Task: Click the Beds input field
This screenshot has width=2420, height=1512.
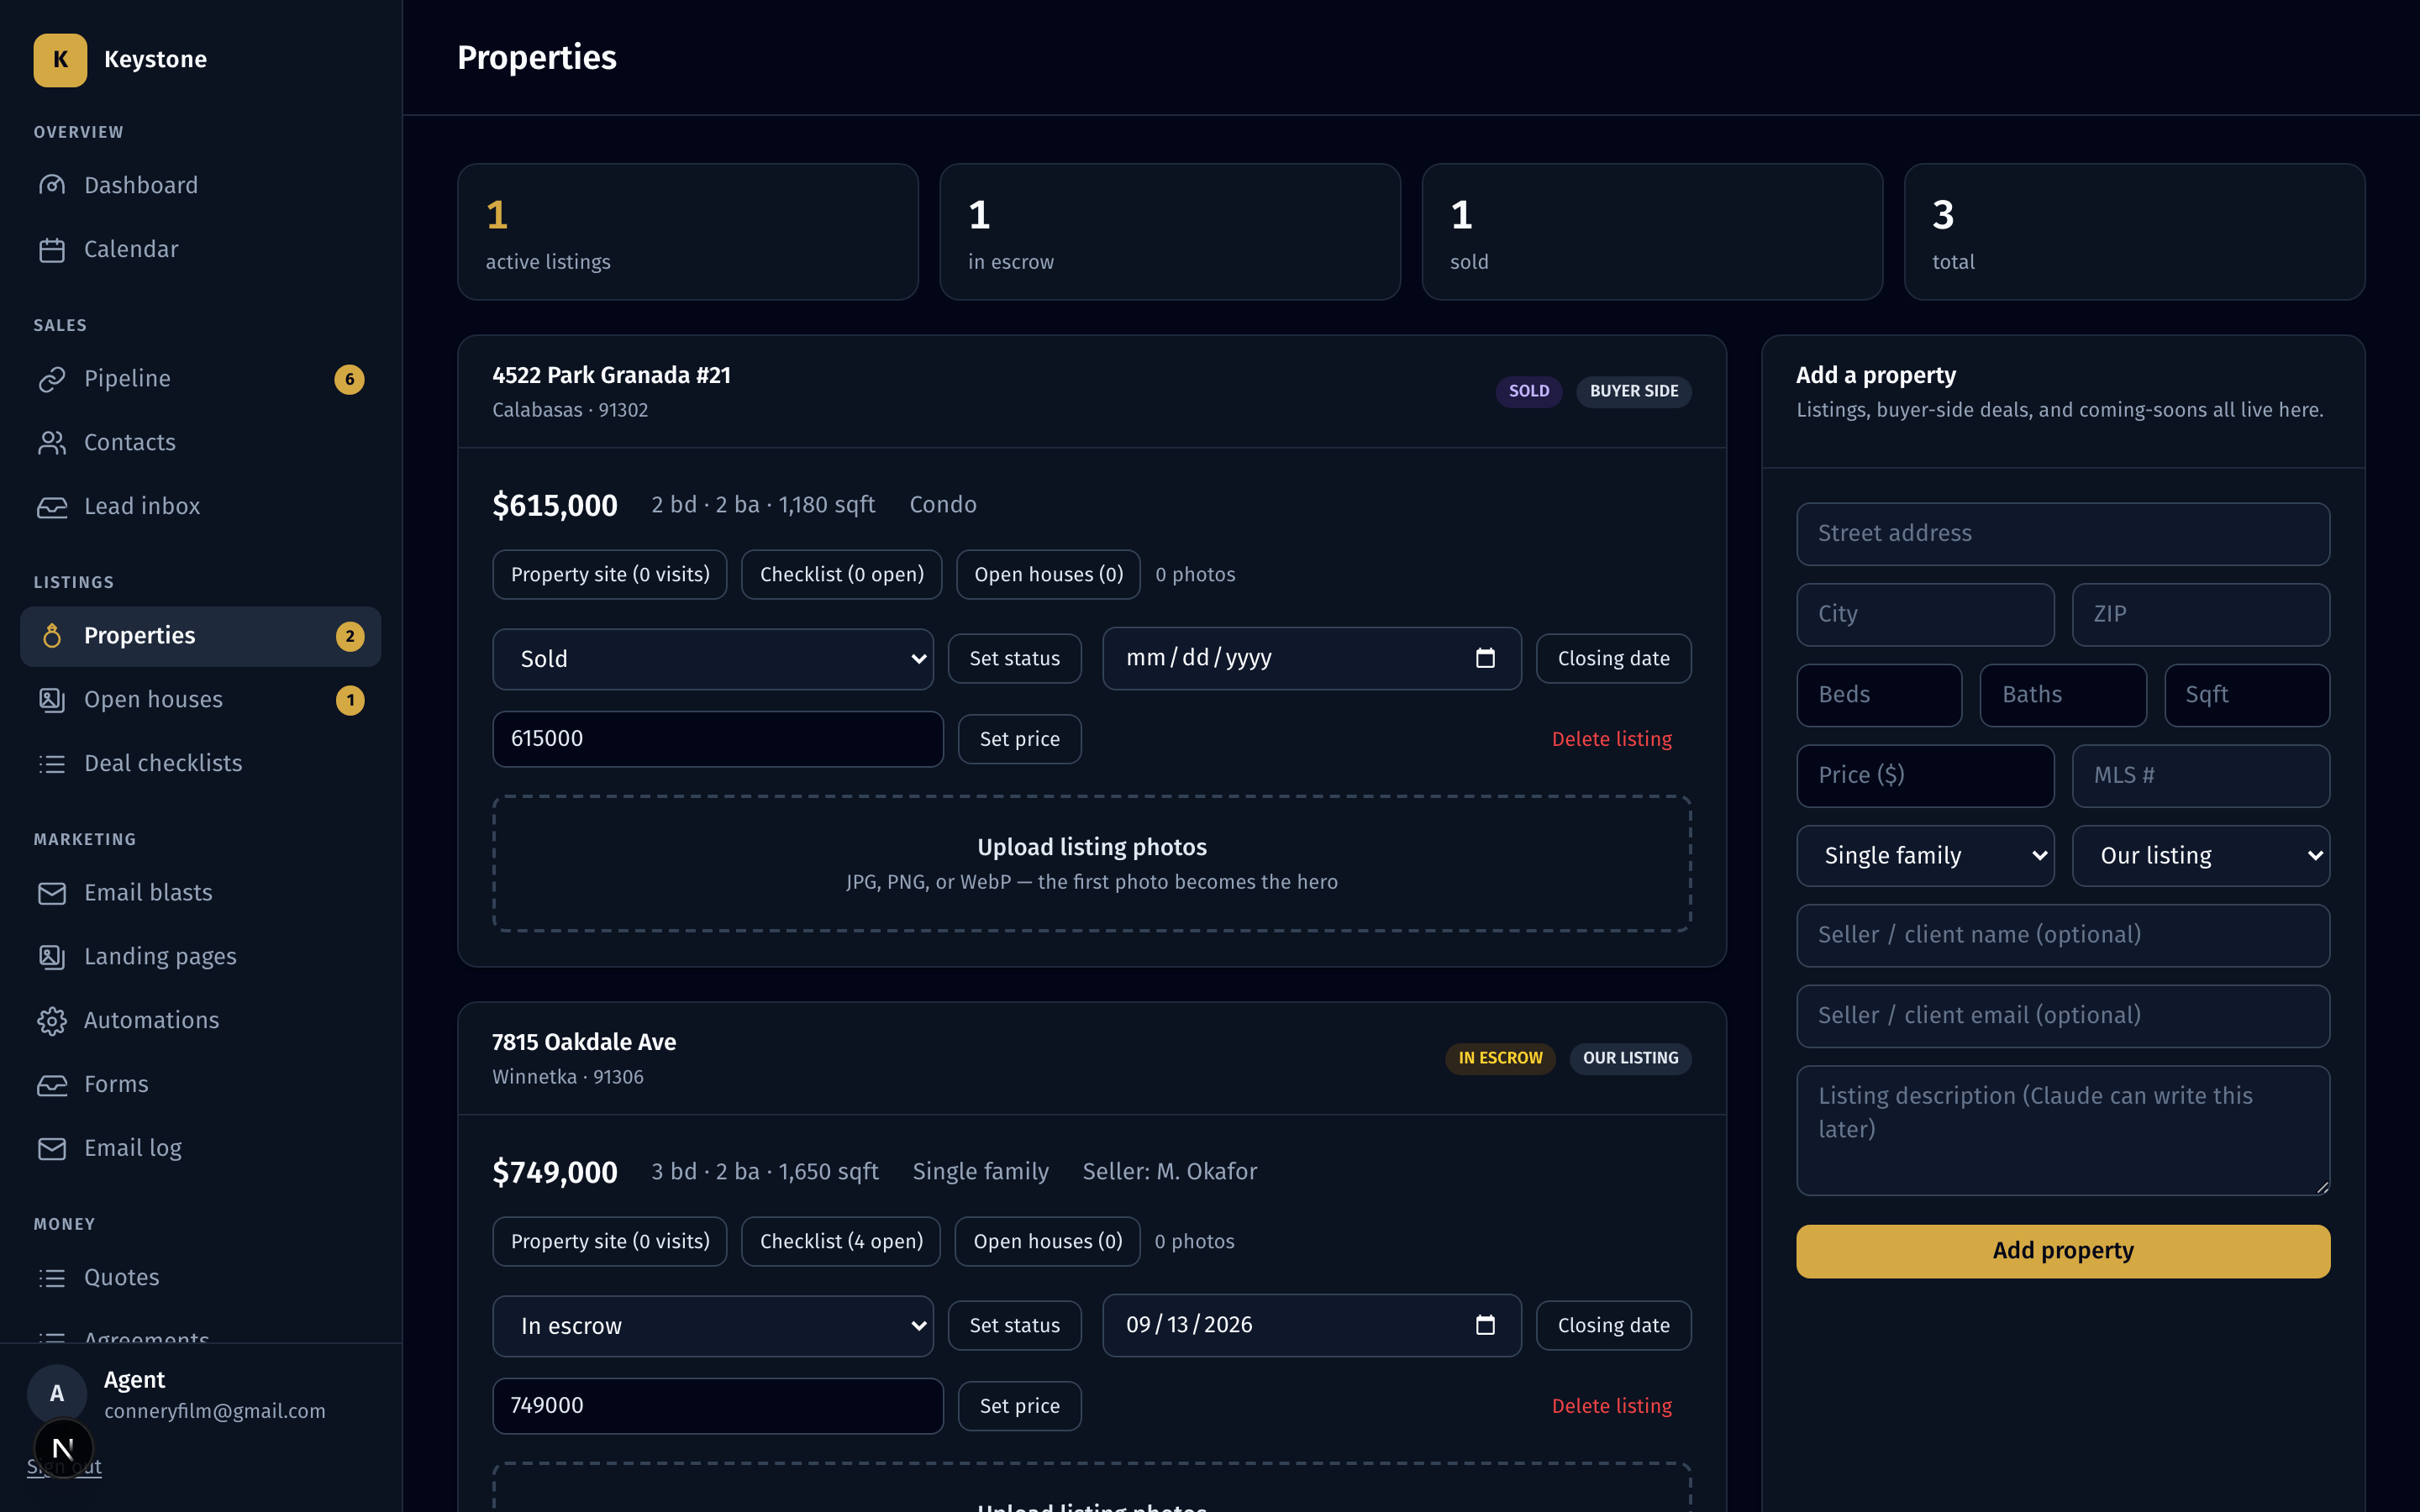Action: pos(1879,695)
